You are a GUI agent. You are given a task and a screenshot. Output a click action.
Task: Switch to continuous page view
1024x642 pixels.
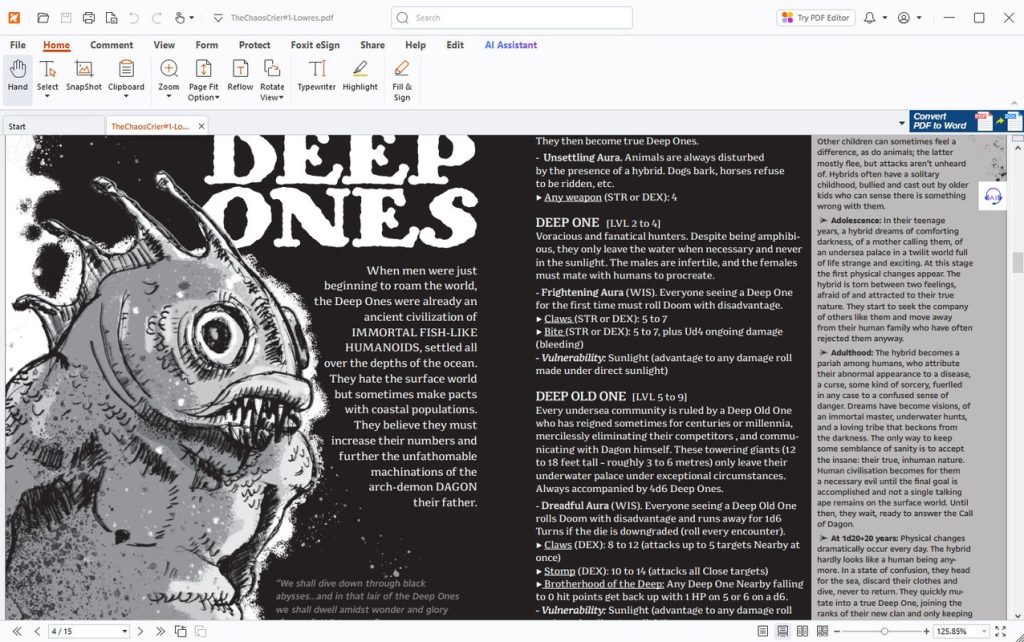pos(782,631)
